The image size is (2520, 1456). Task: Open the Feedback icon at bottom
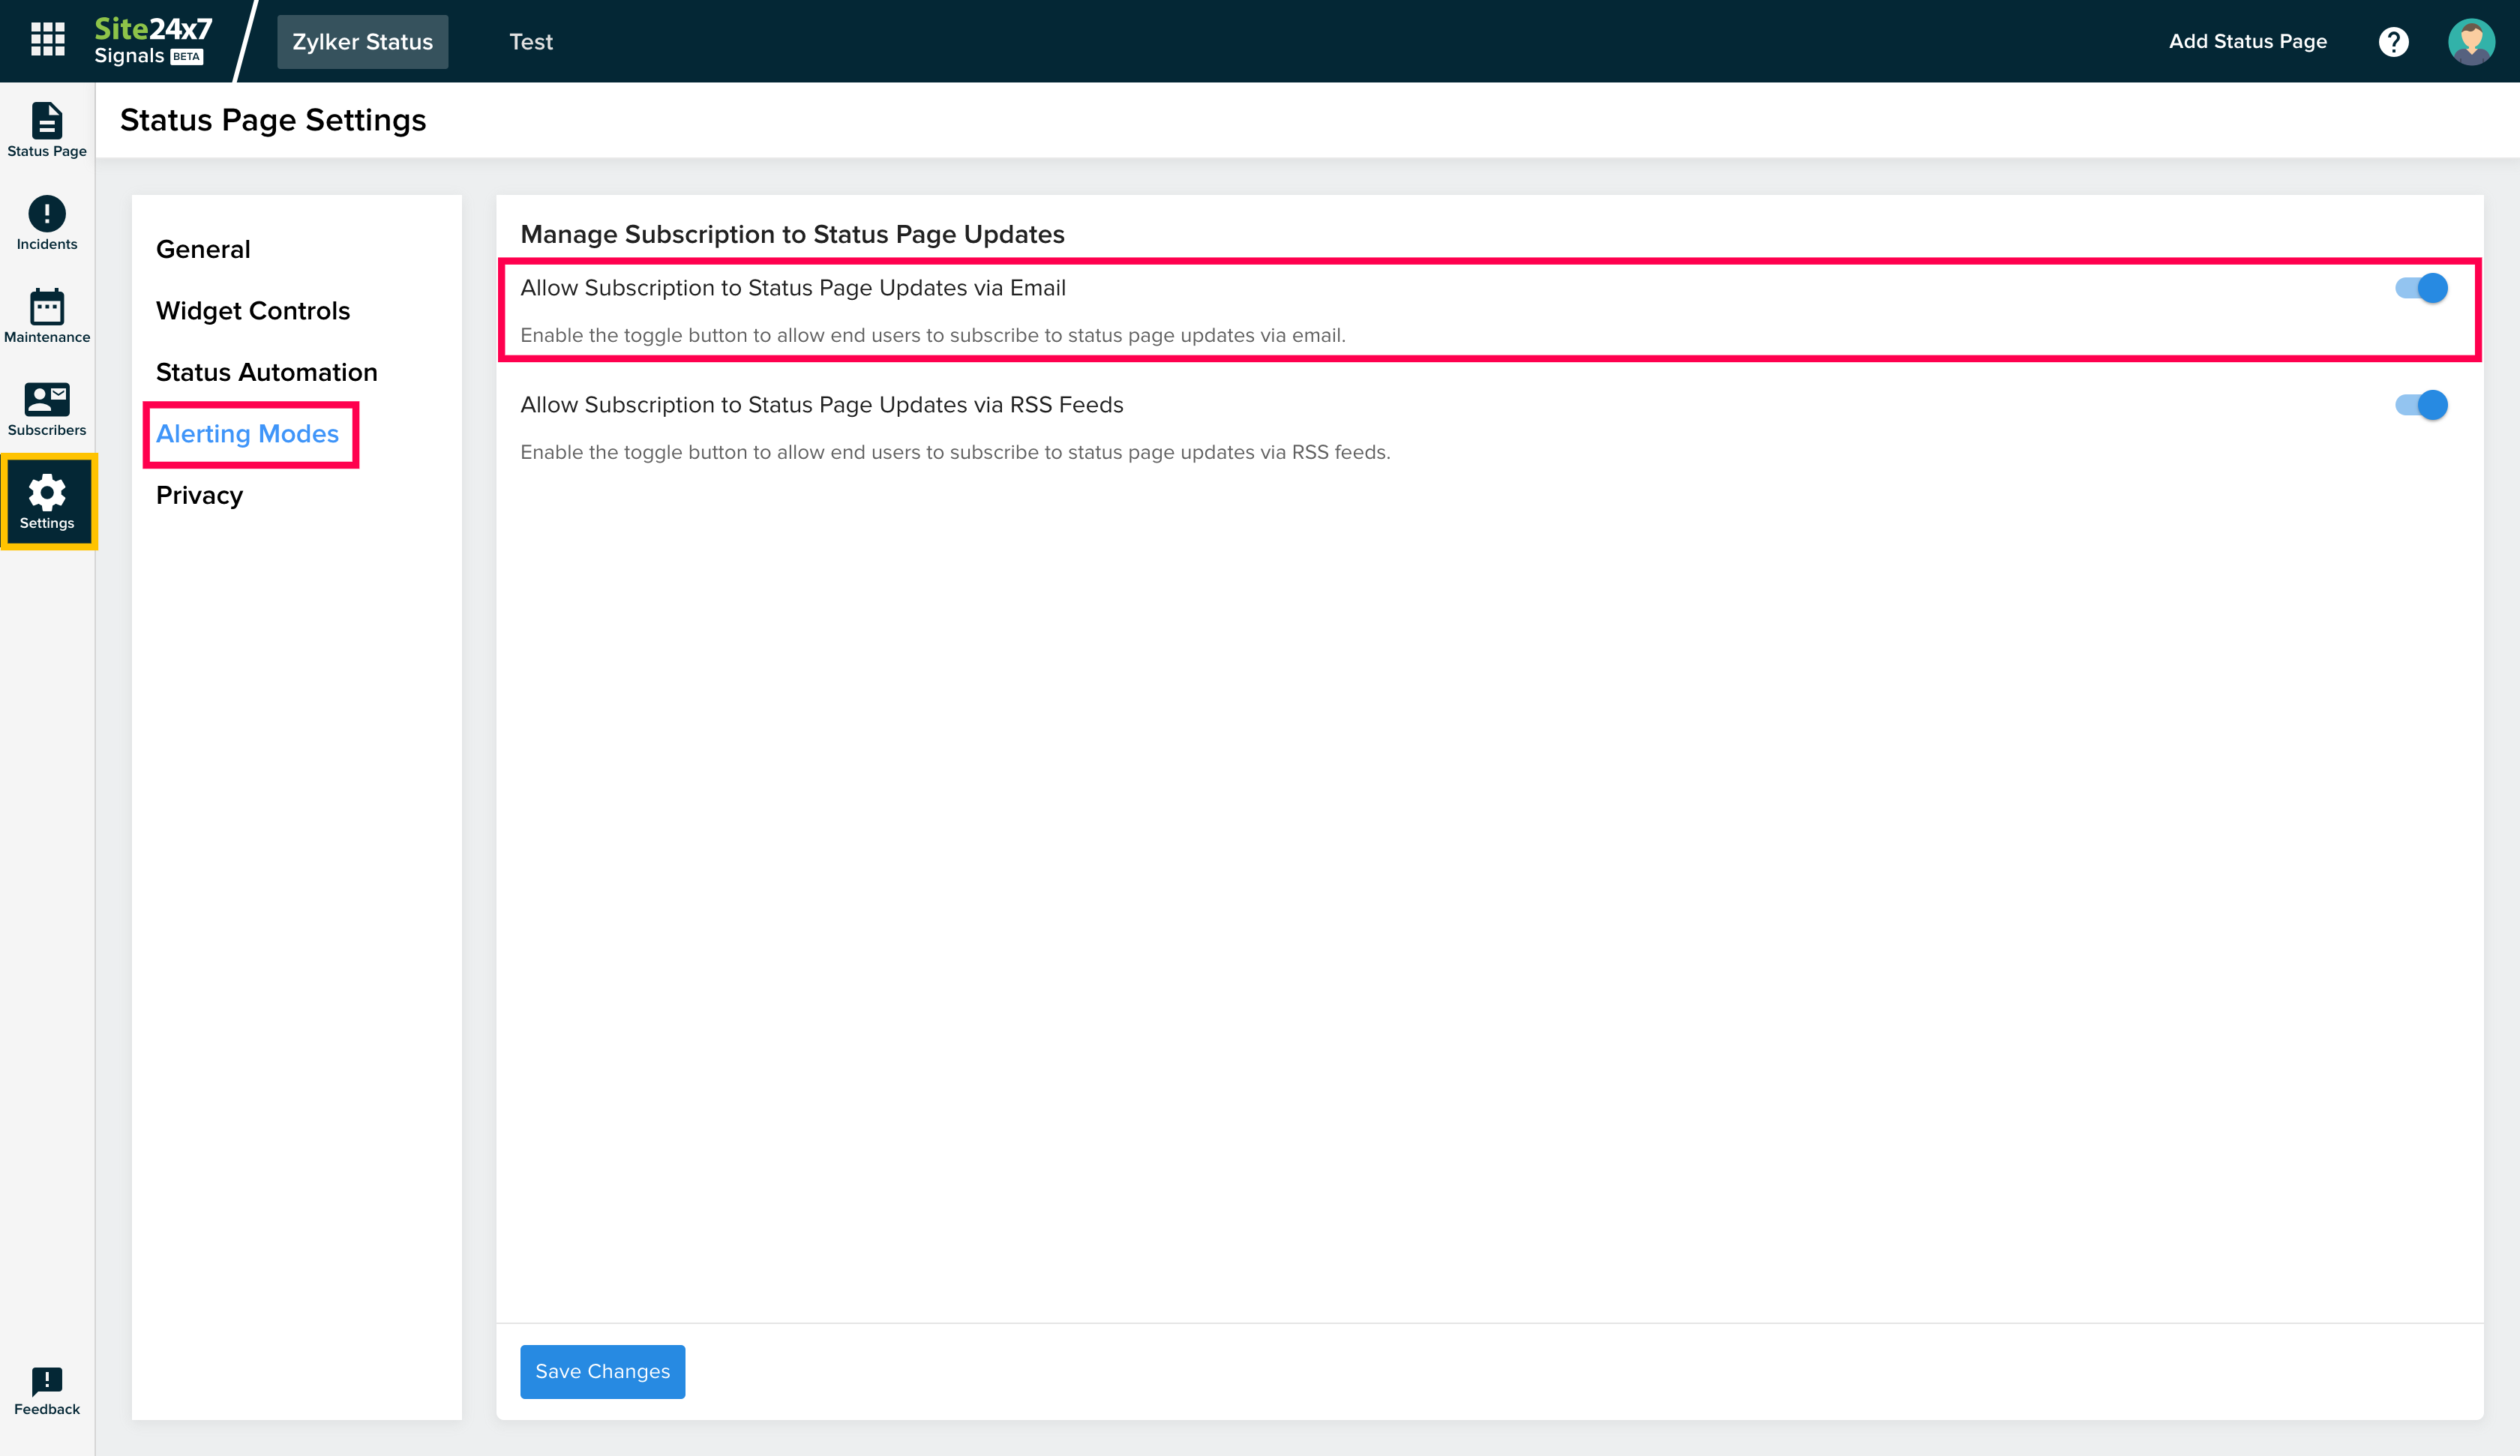[x=47, y=1391]
